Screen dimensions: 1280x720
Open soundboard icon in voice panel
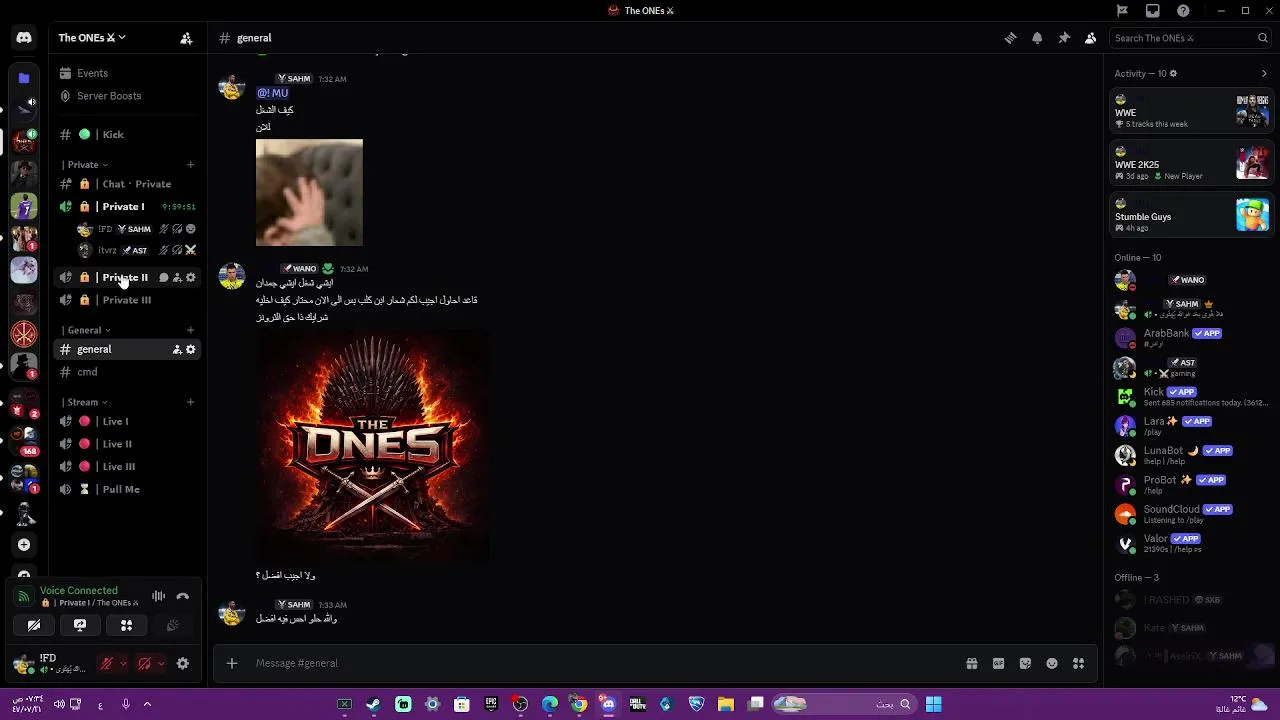[172, 625]
